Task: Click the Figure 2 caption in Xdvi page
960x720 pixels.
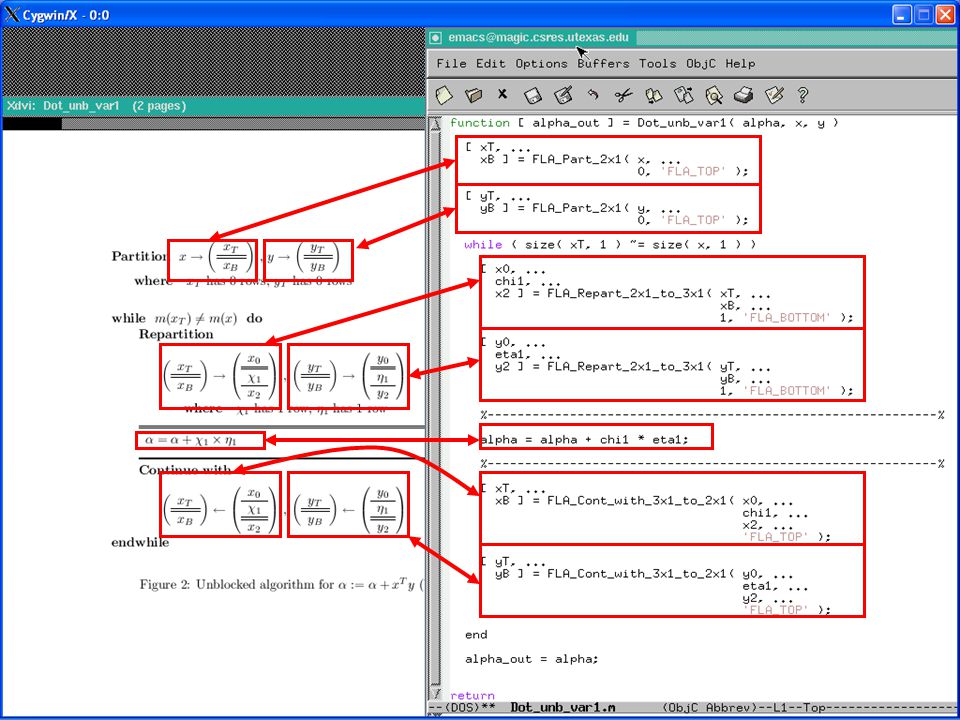Action: tap(281, 585)
